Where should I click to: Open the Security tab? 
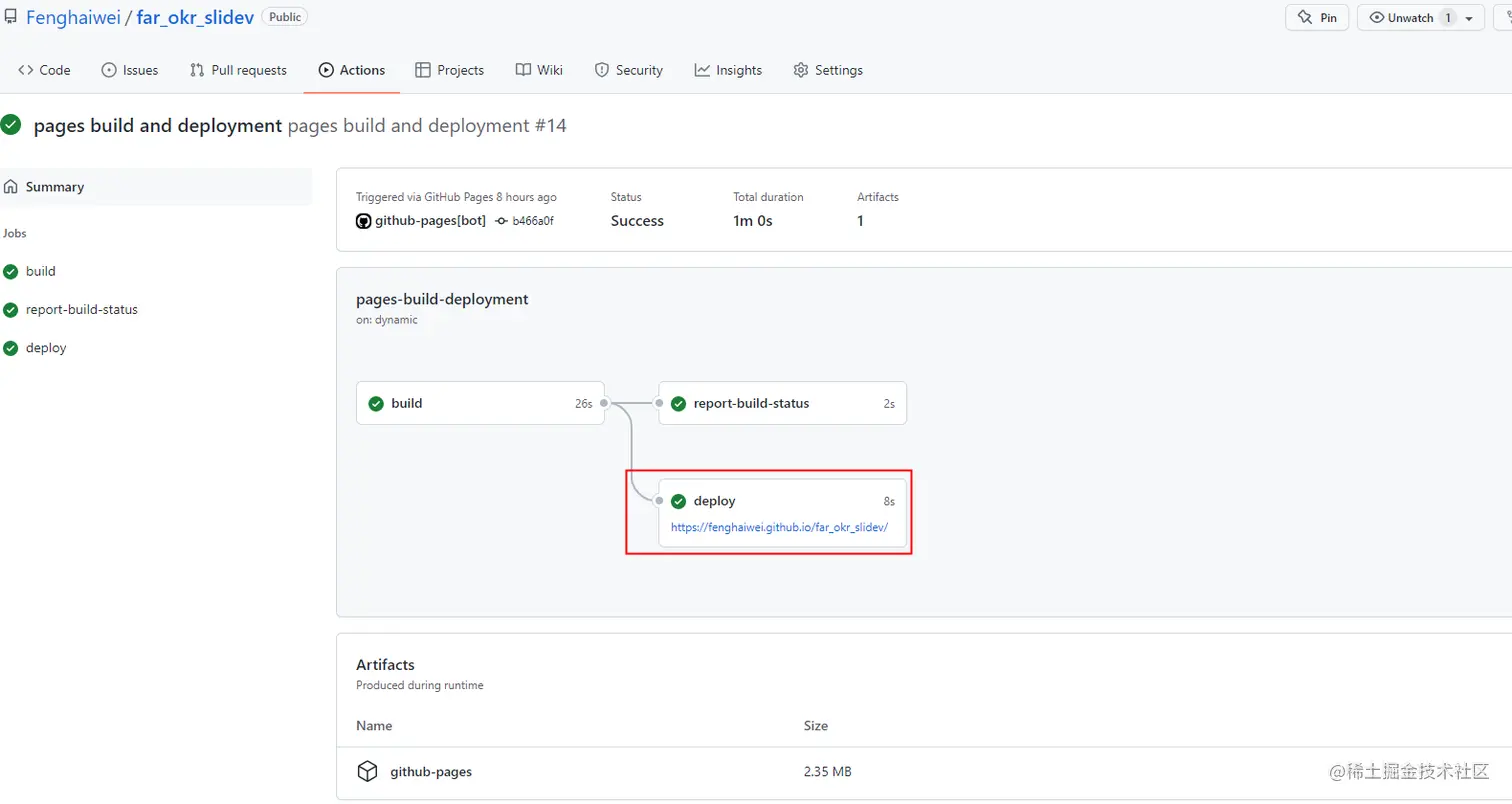[x=629, y=70]
